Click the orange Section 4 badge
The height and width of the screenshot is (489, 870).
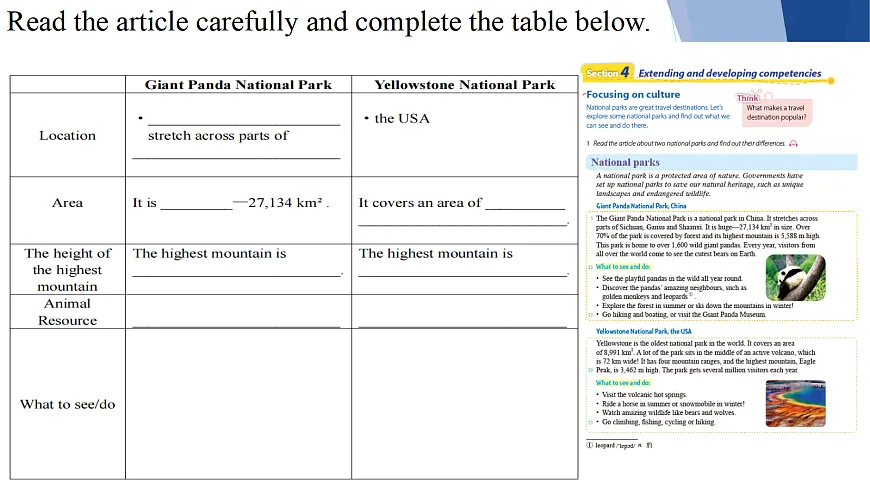coord(608,73)
